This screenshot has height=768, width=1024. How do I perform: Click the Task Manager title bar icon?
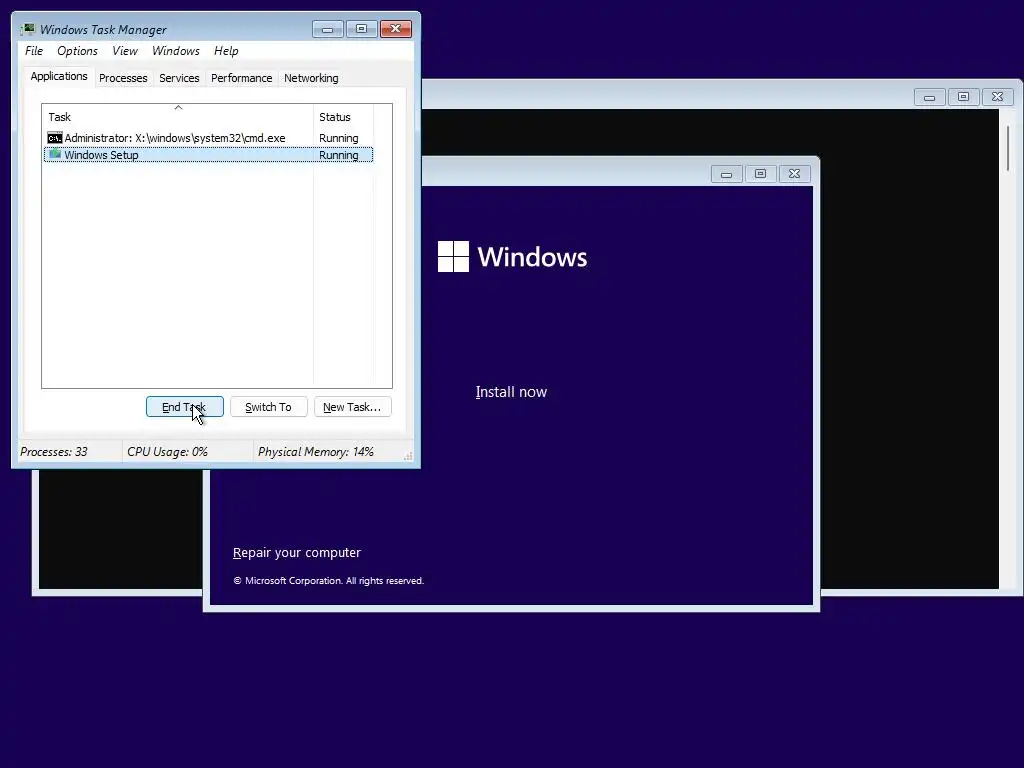click(x=28, y=29)
